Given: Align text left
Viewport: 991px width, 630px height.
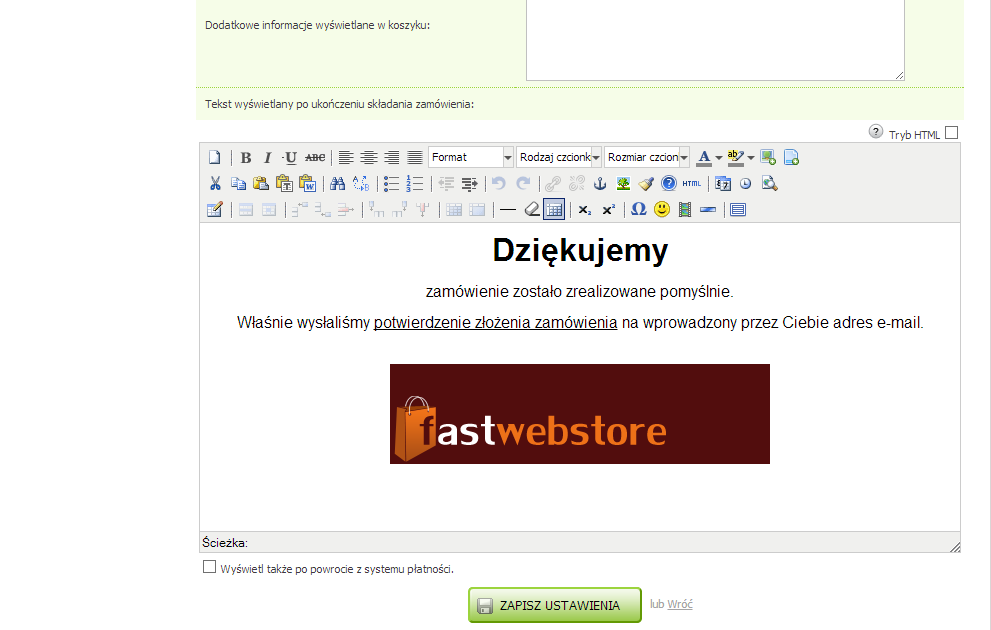Looking at the screenshot, I should [346, 157].
